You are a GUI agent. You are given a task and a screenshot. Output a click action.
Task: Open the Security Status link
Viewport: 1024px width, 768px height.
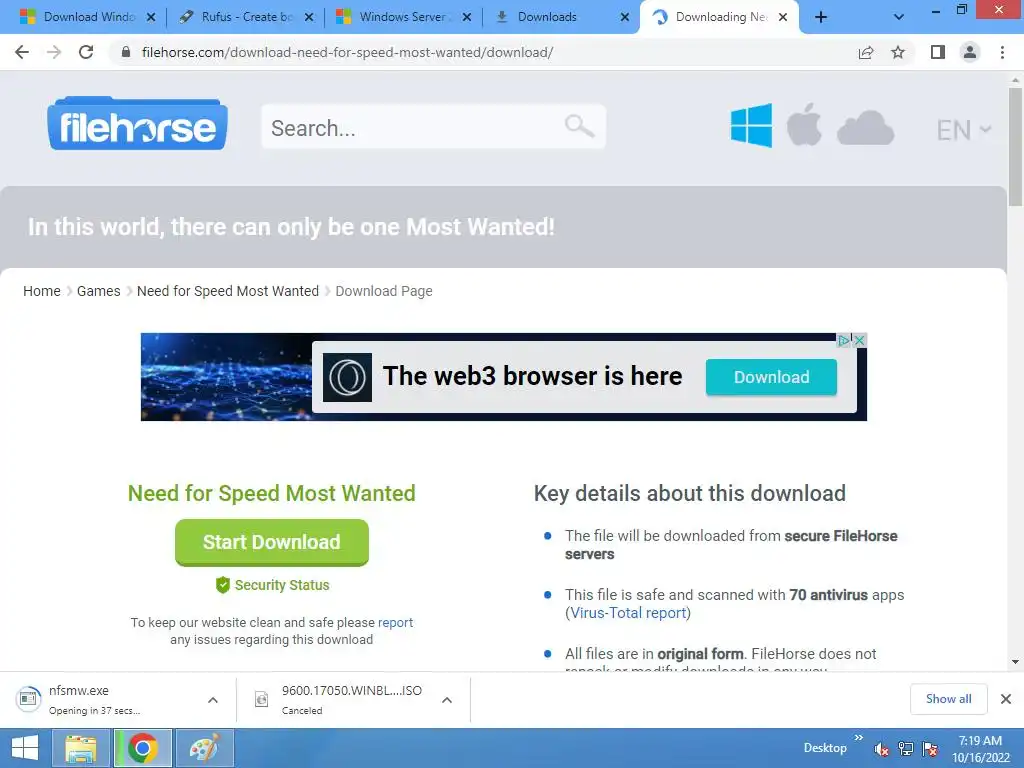pos(281,585)
